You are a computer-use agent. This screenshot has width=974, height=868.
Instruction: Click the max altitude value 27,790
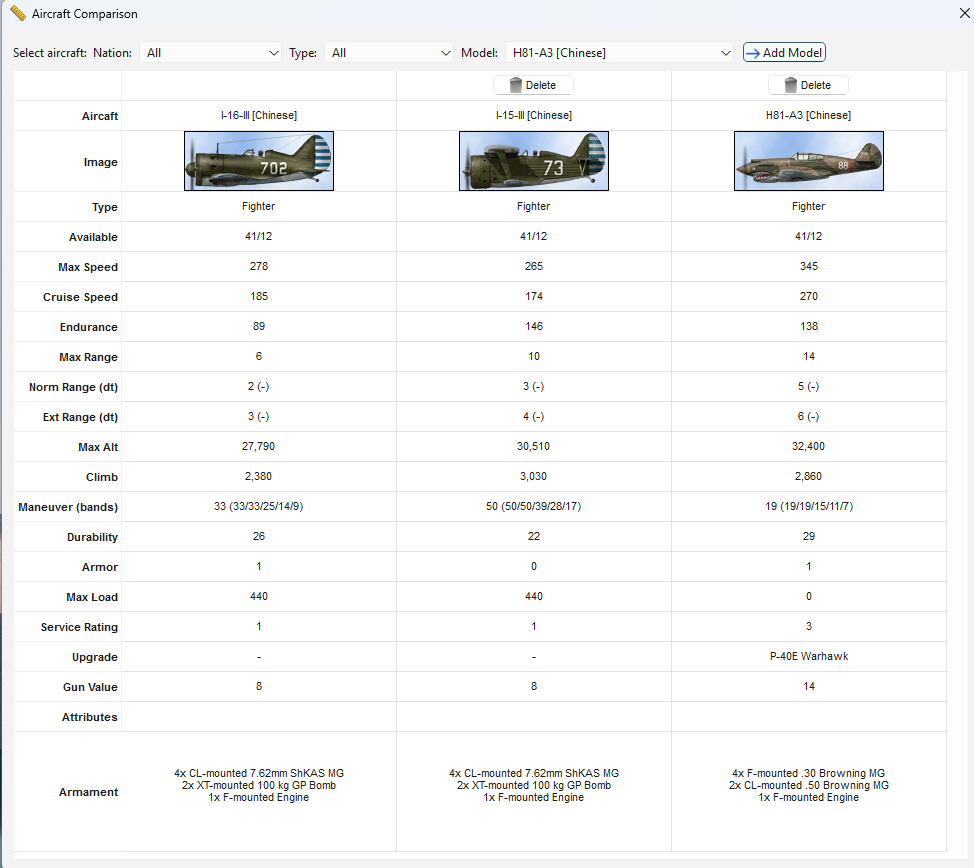[258, 446]
